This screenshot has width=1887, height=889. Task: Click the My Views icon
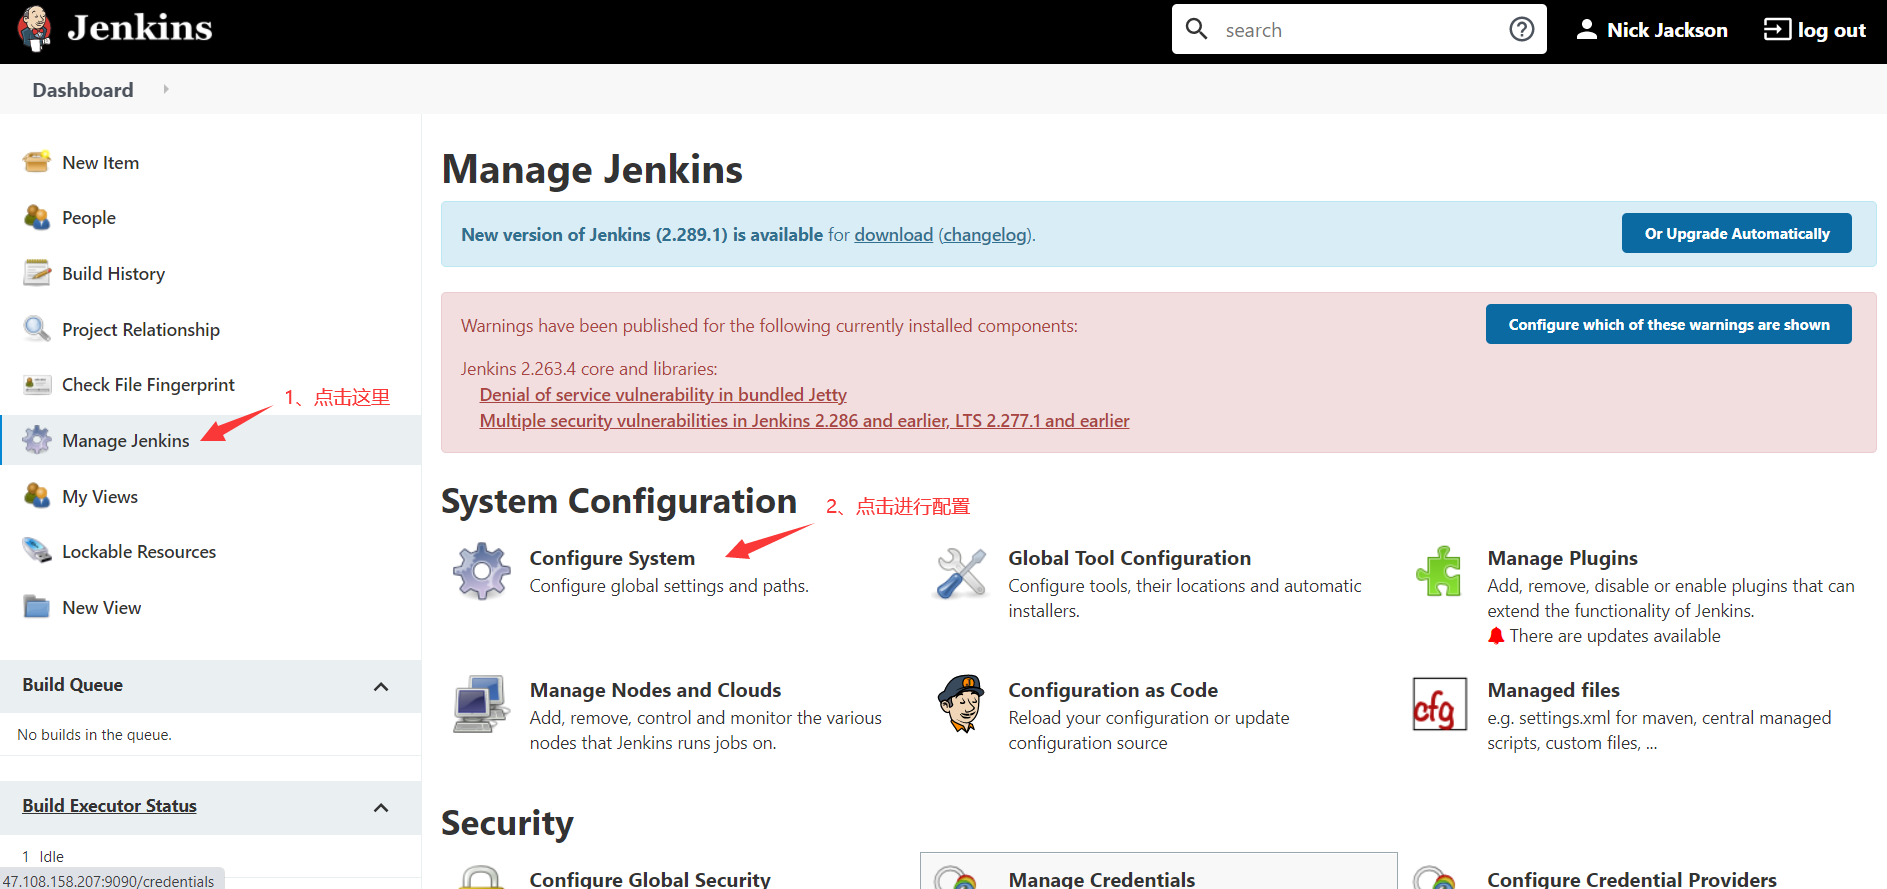37,496
